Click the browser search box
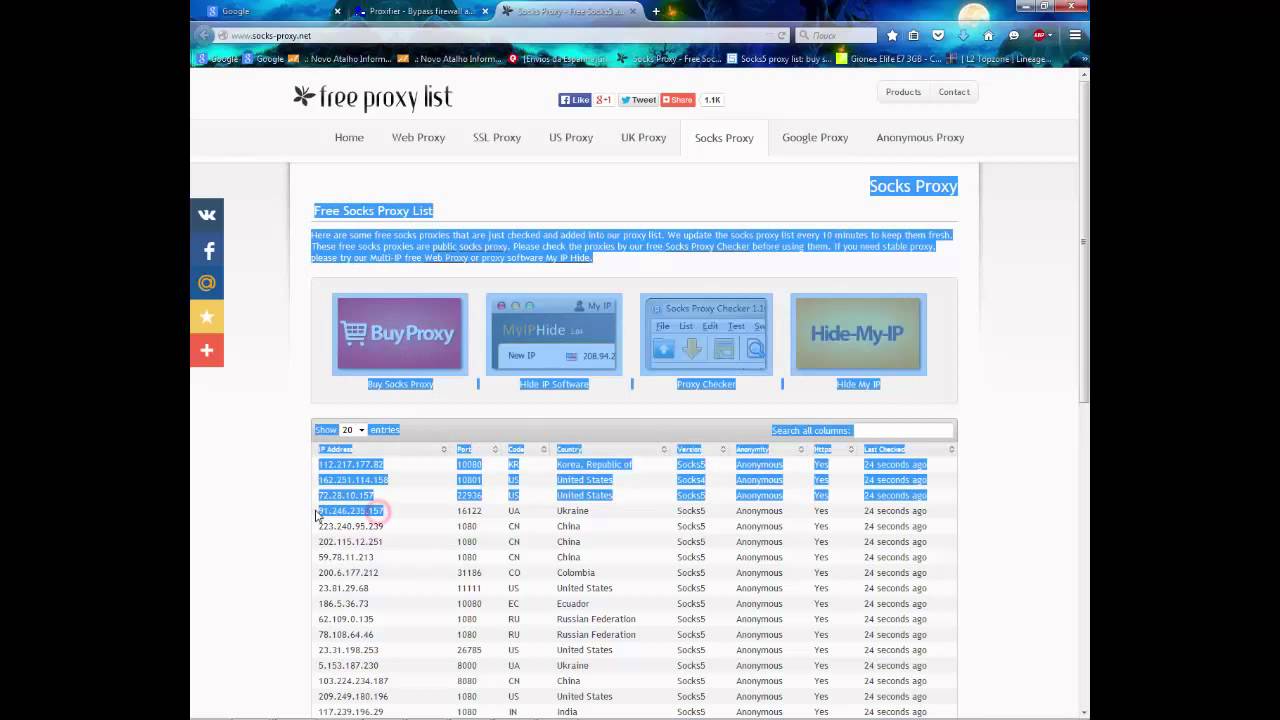Image resolution: width=1280 pixels, height=720 pixels. coord(836,35)
